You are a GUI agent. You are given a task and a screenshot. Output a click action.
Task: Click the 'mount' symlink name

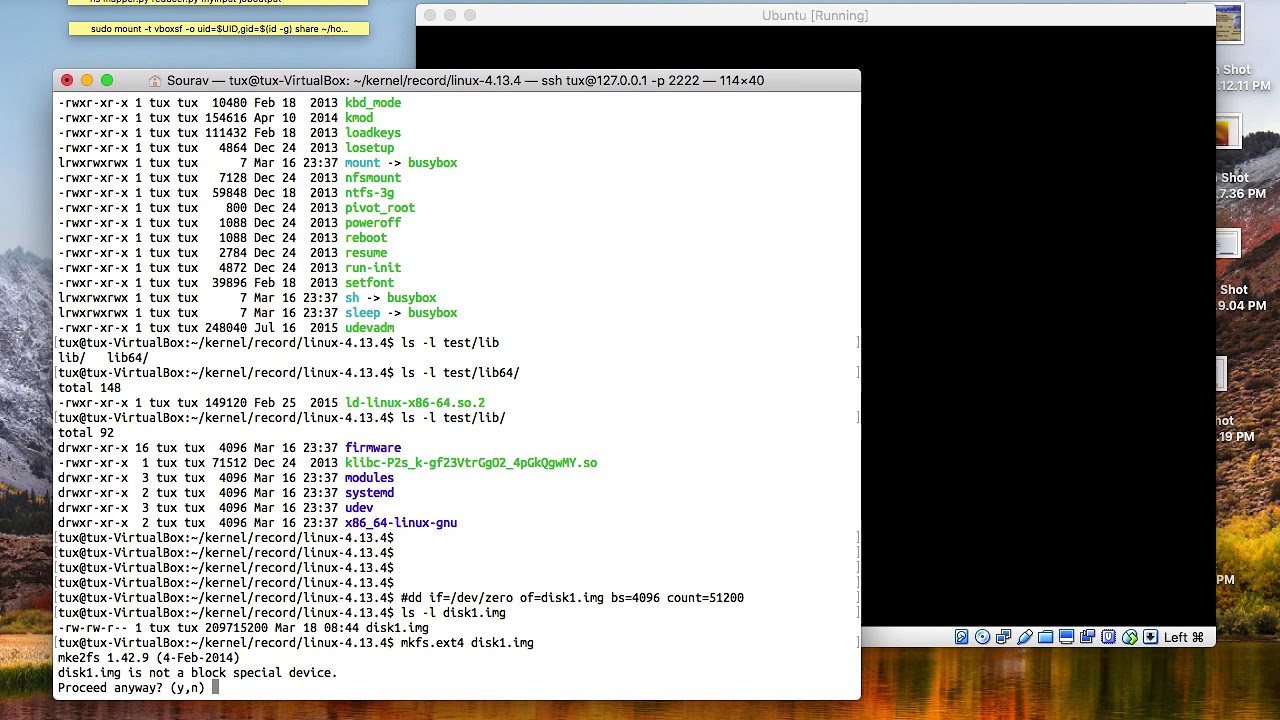[362, 163]
